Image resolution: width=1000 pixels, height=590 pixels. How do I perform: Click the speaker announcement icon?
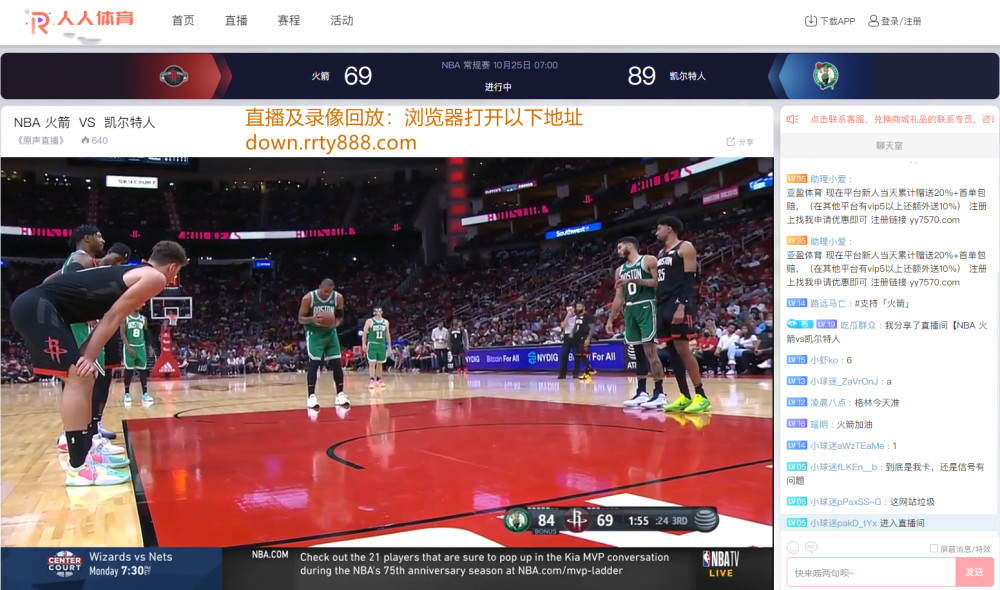point(792,119)
